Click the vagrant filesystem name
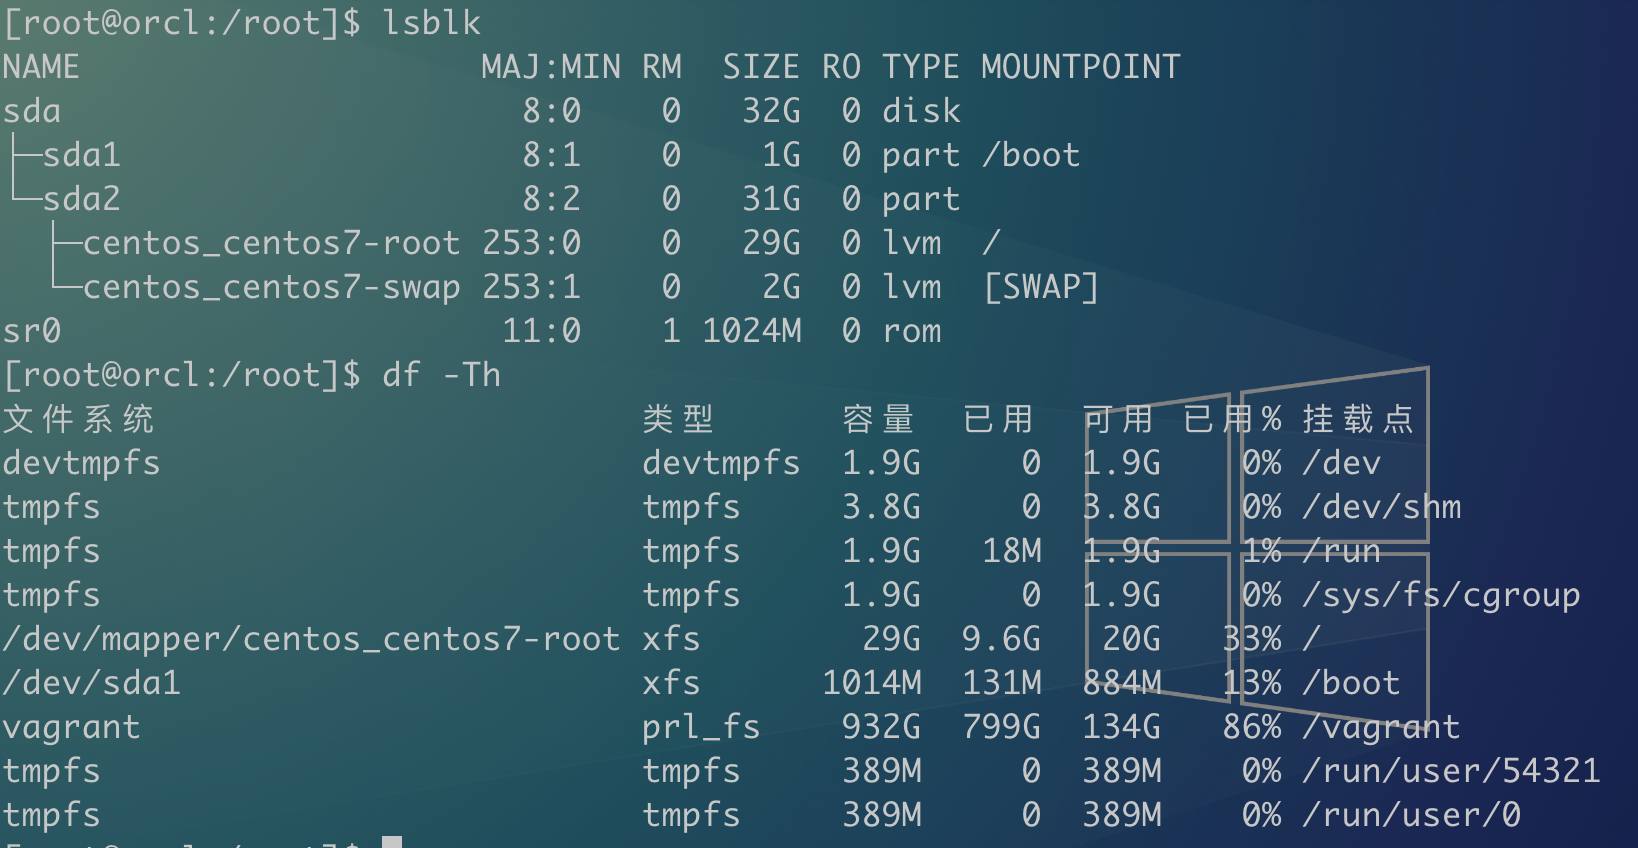Viewport: 1638px width, 848px height. [71, 727]
